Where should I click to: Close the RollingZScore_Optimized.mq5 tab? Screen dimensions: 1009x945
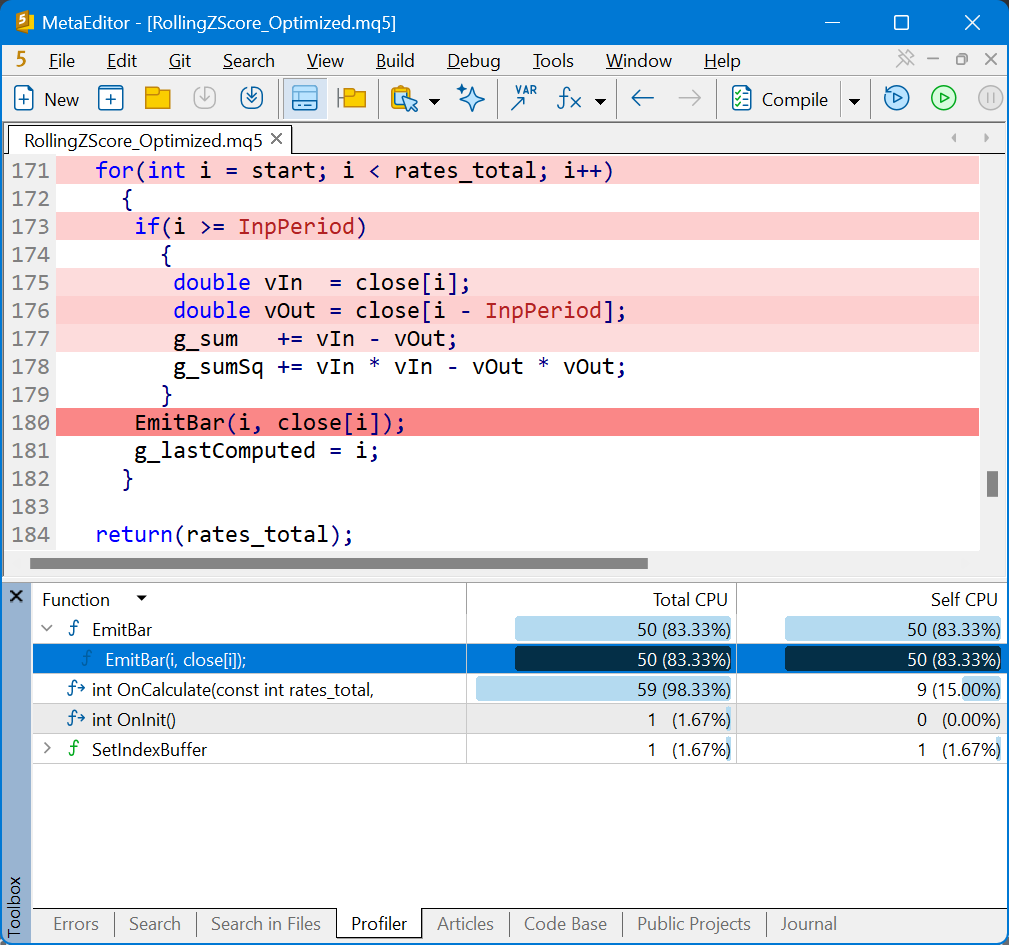pos(277,139)
